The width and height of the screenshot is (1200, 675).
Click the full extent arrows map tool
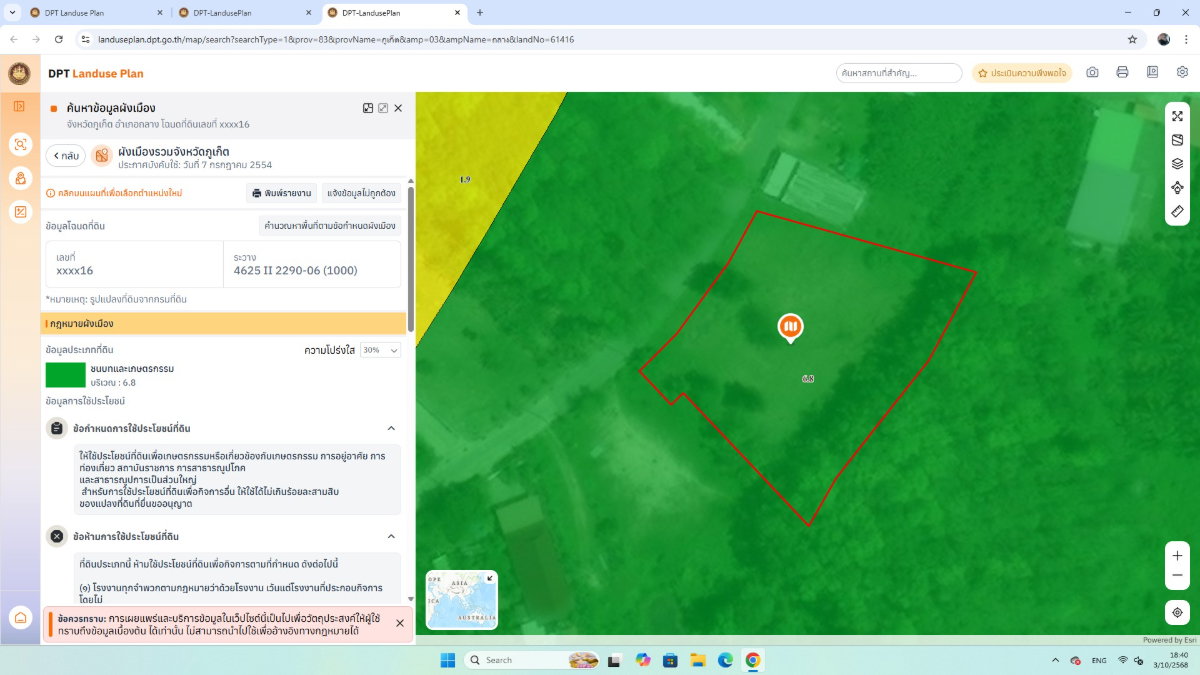pos(1177,116)
